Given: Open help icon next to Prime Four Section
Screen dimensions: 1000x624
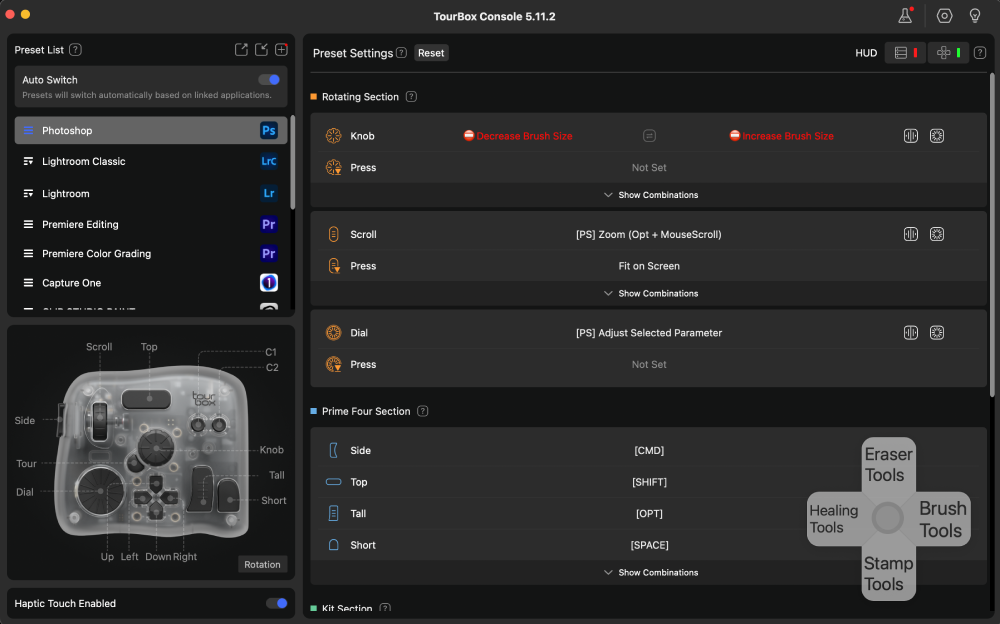Looking at the screenshot, I should (422, 412).
